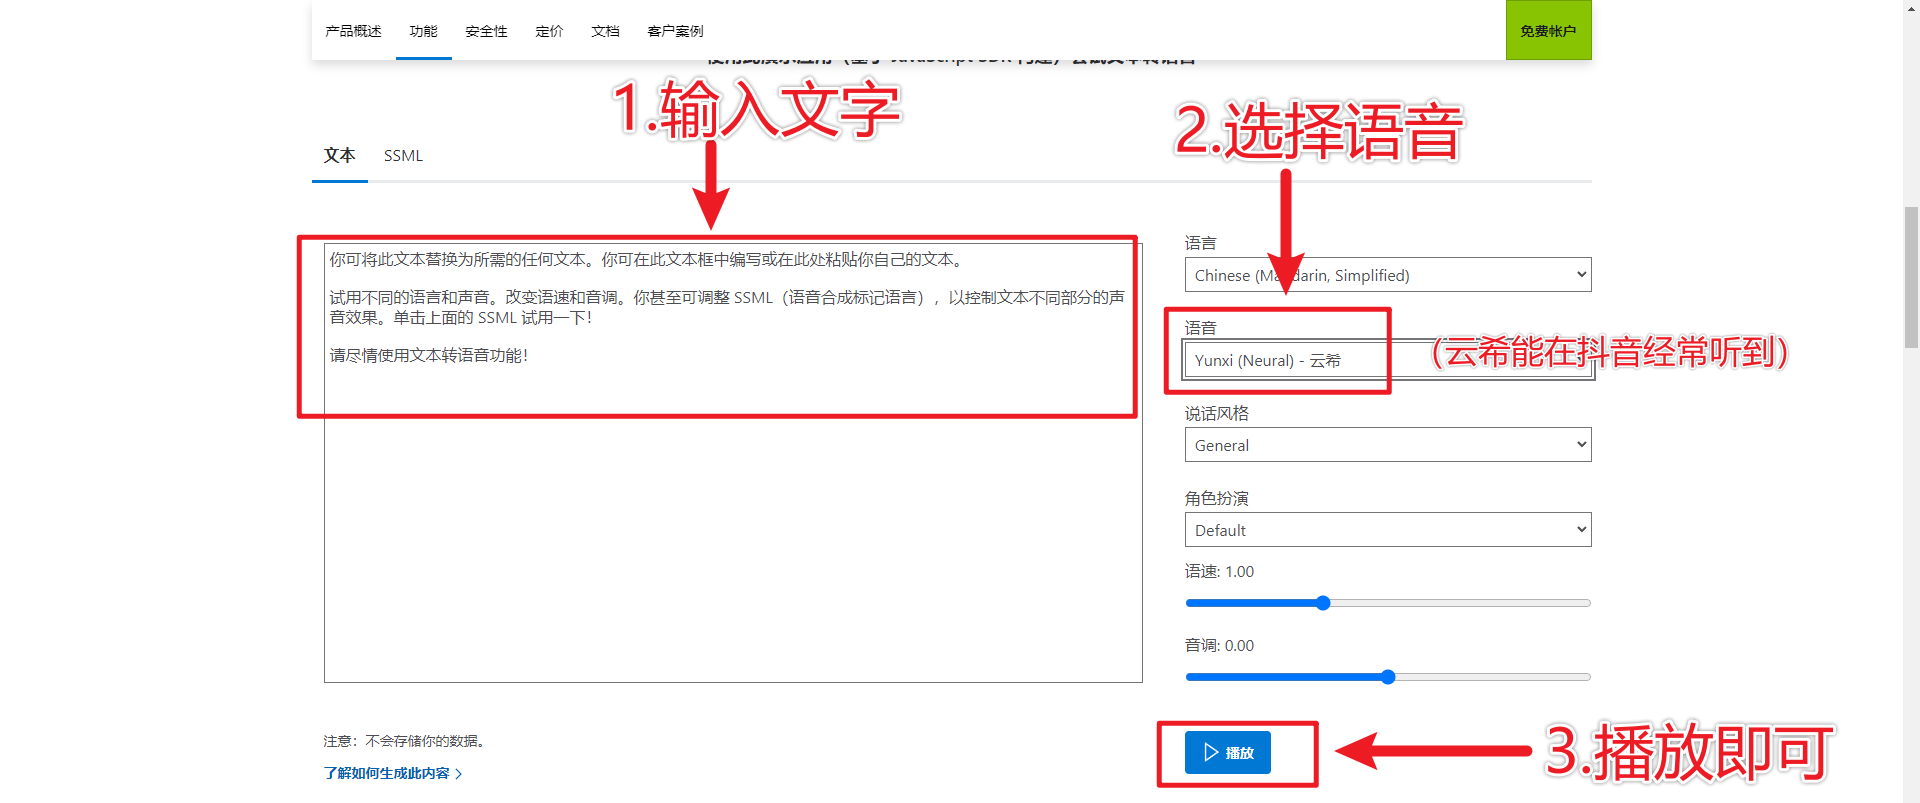Click the 语速 speed slider handle

tap(1323, 603)
